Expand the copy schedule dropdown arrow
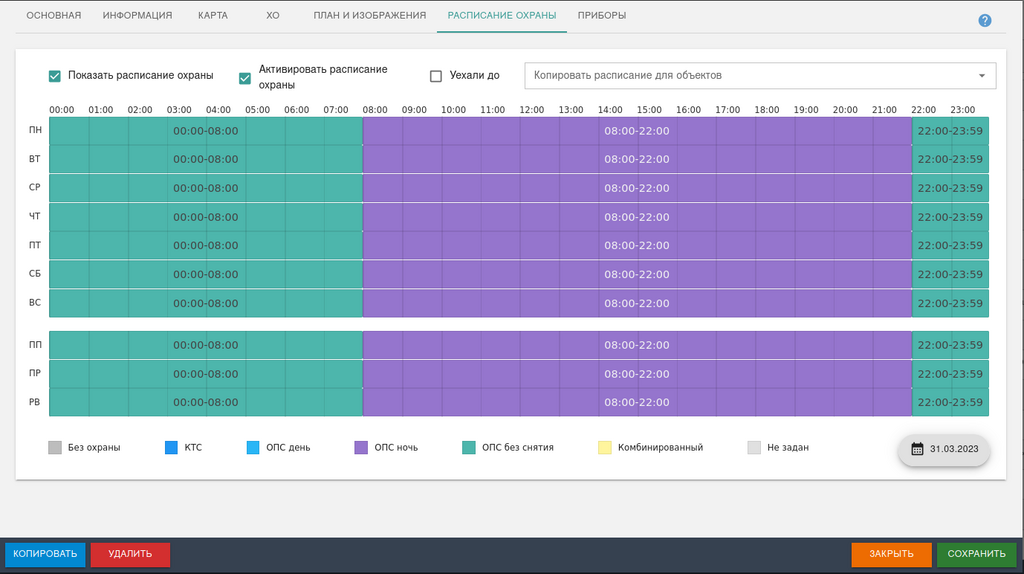This screenshot has width=1024, height=574. (982, 76)
